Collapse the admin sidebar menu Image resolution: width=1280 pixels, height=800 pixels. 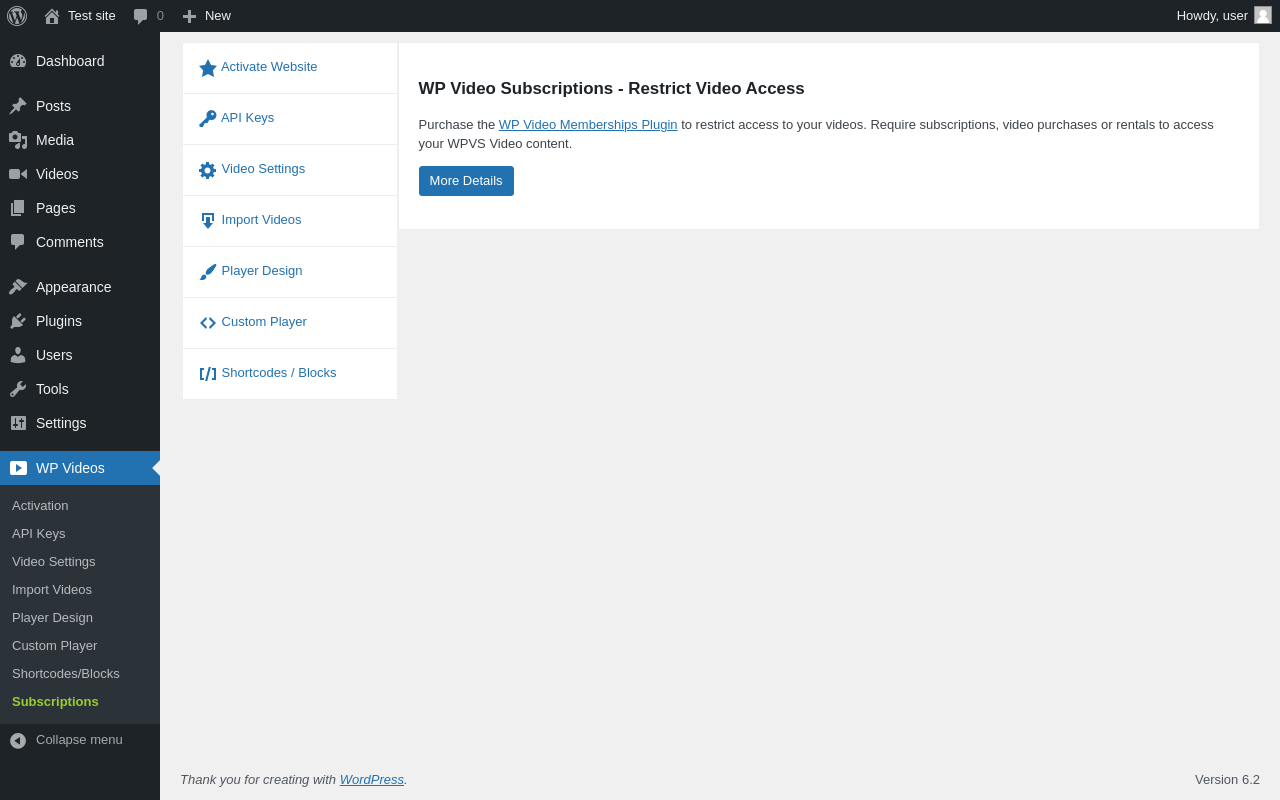pos(80,740)
